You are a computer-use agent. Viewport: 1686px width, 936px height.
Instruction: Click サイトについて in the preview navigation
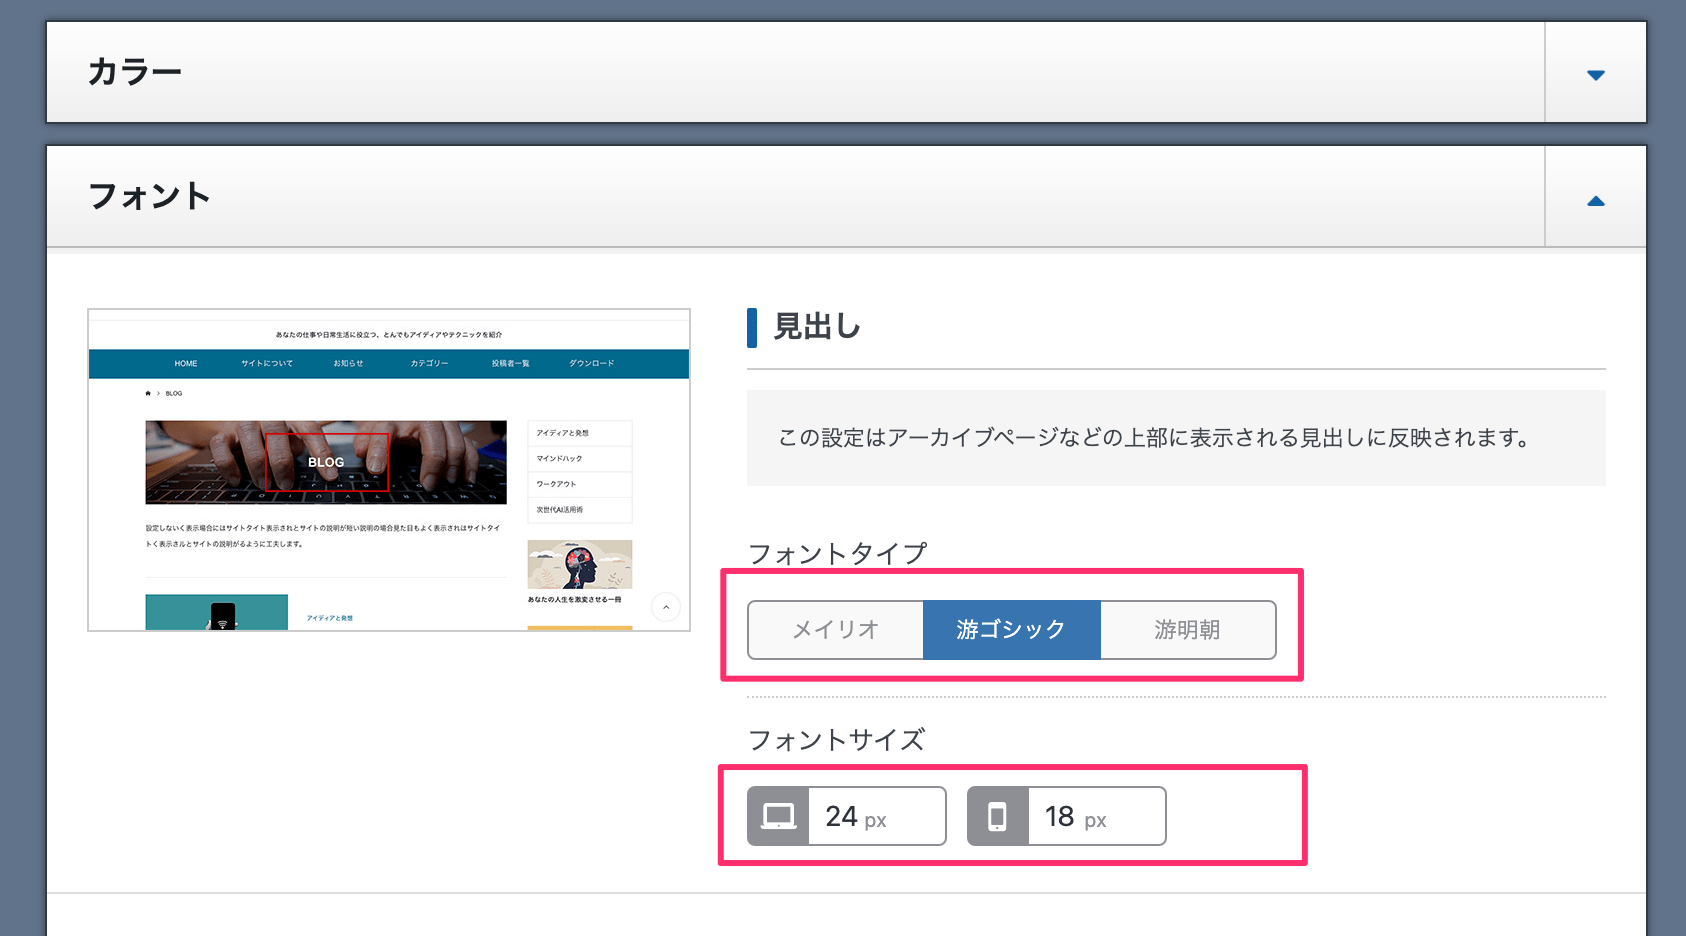[x=267, y=364]
